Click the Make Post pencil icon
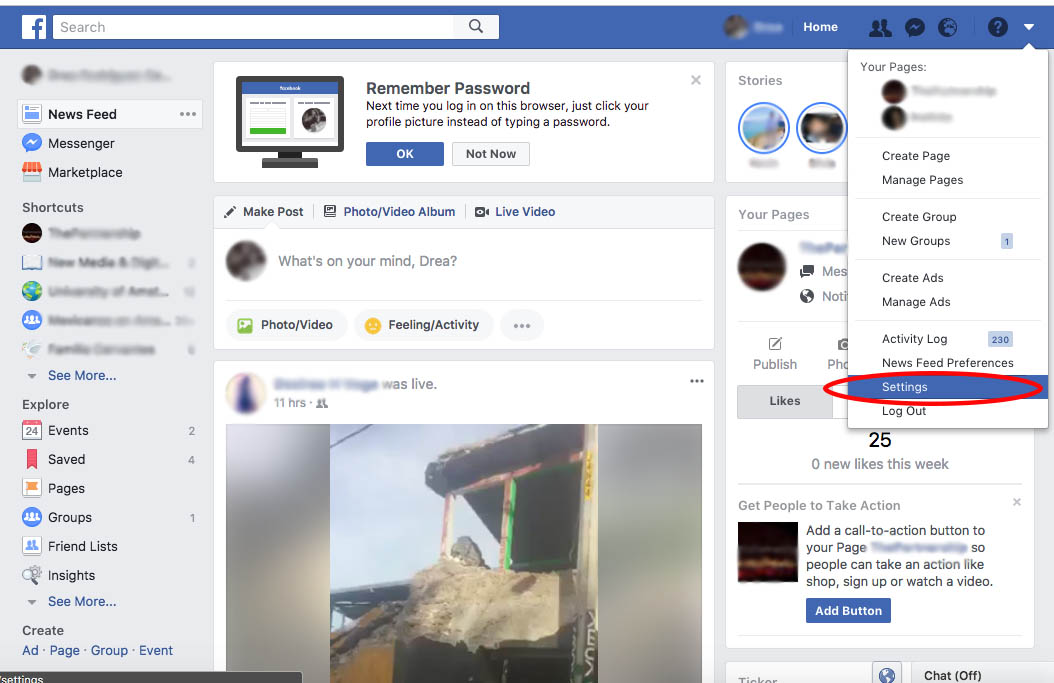Viewport: 1054px width, 683px height. coord(230,212)
